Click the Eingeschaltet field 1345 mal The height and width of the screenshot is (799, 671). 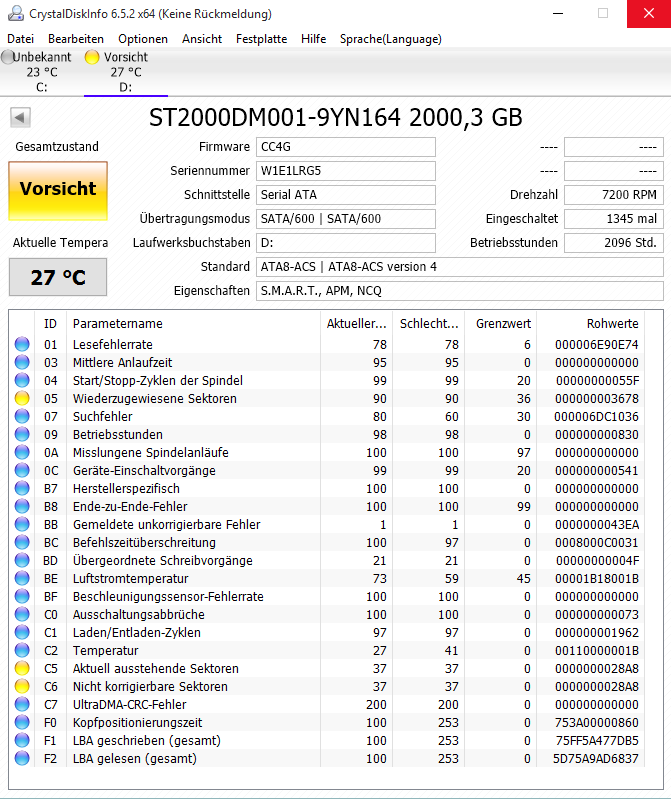click(614, 219)
